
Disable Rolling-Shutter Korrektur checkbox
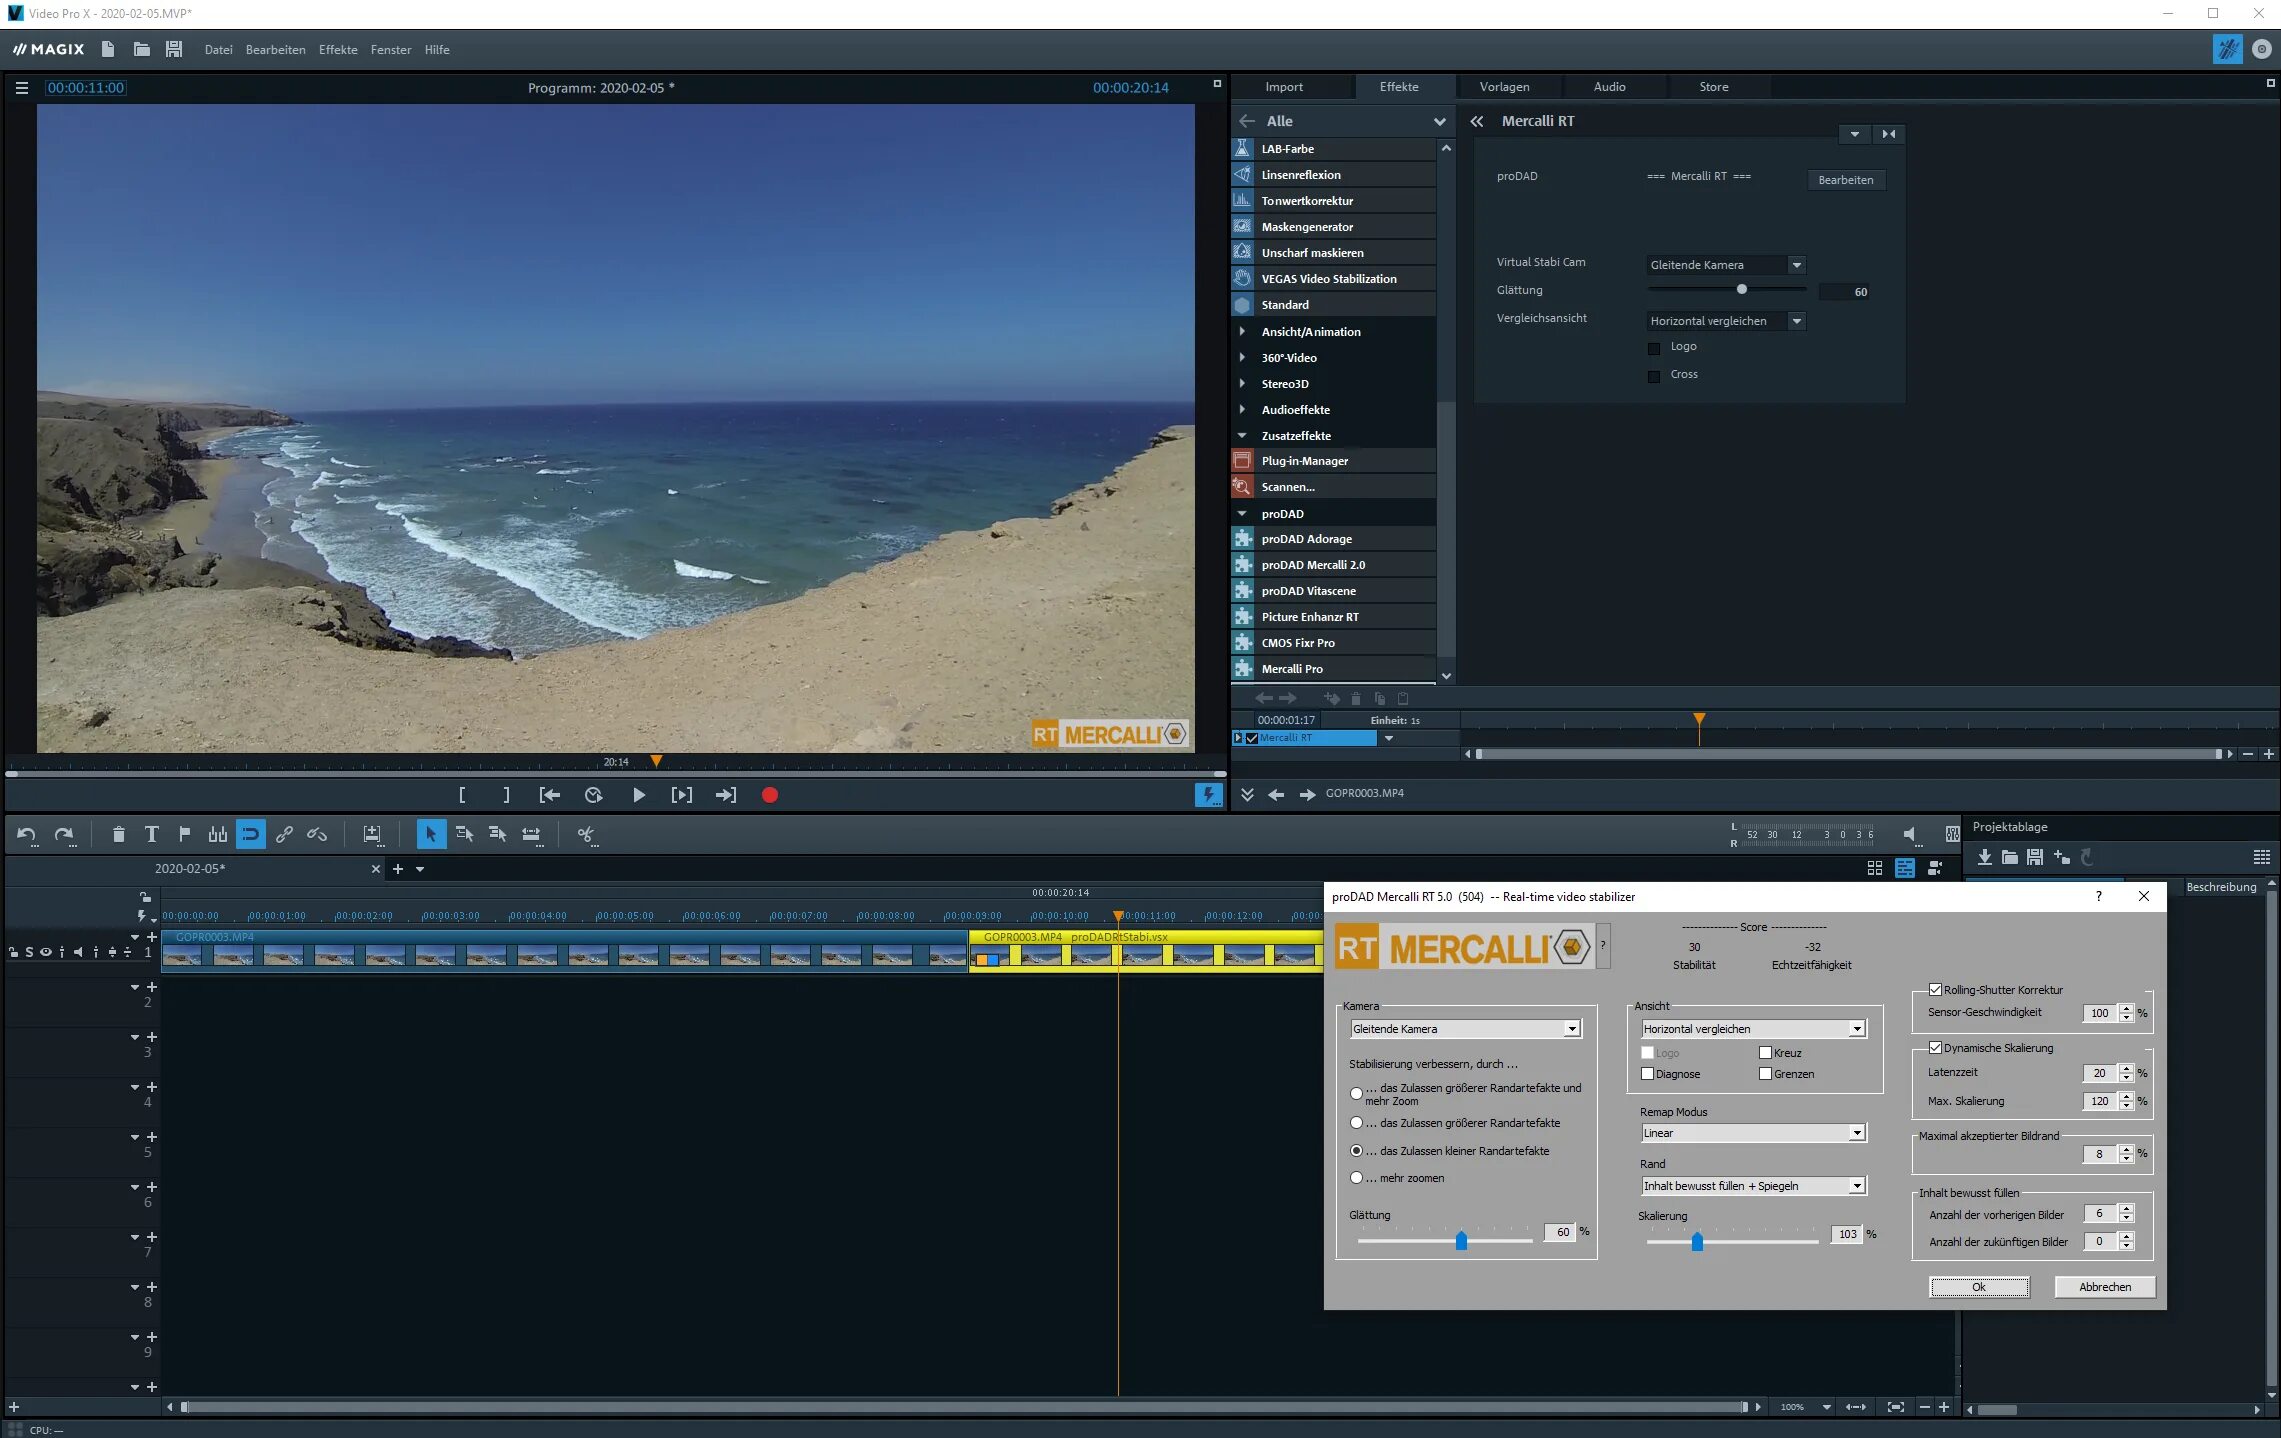1935,990
